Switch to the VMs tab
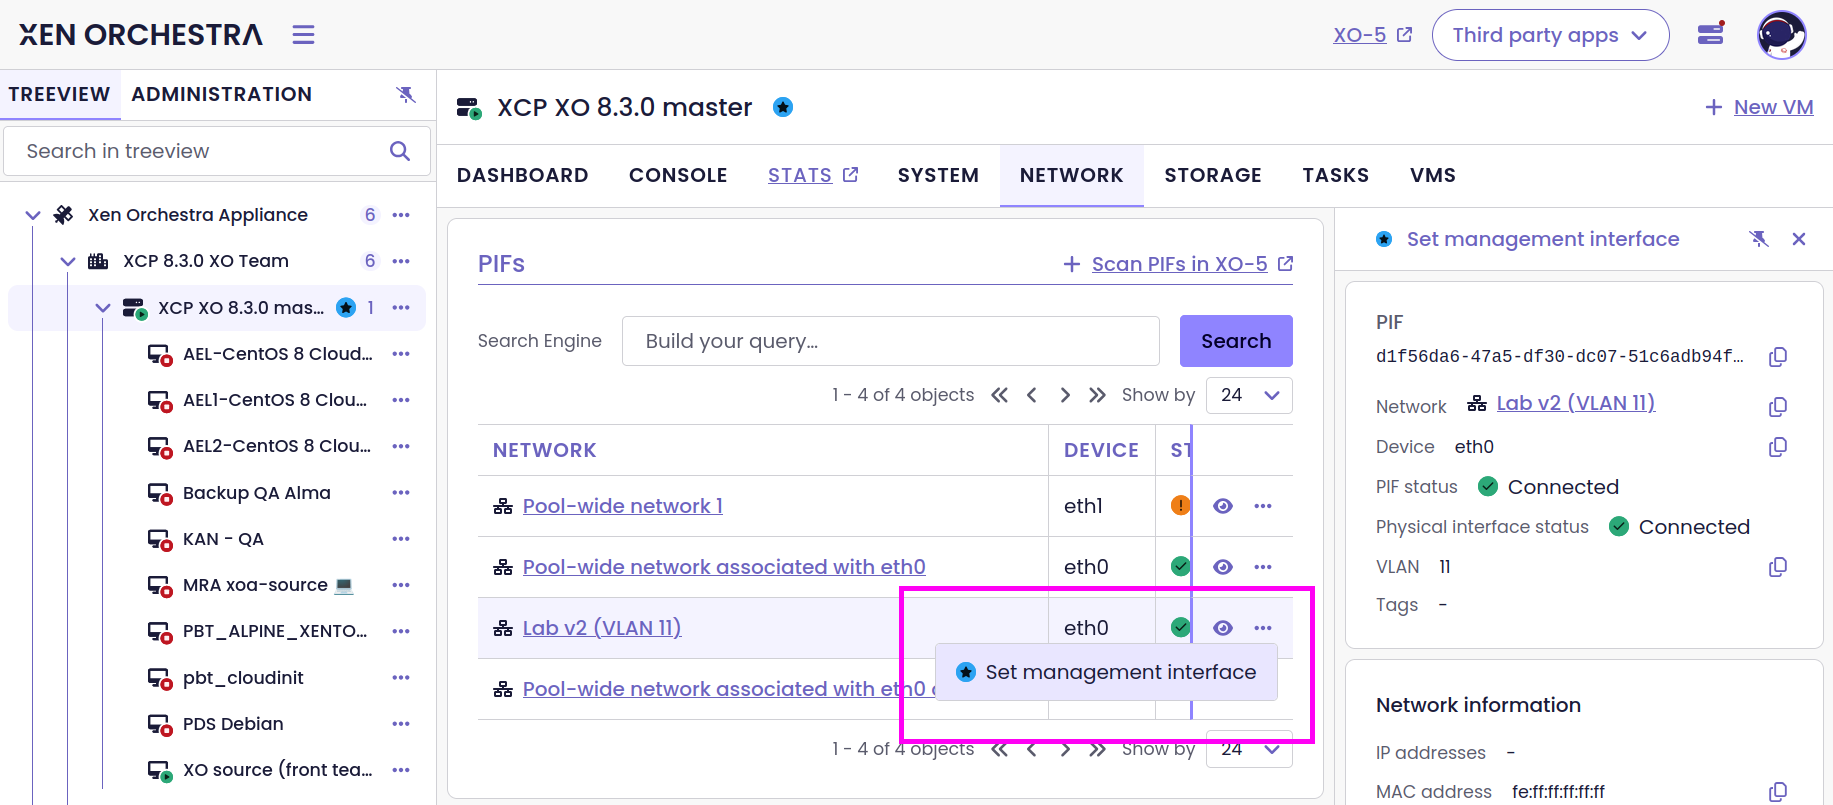 pyautogui.click(x=1432, y=175)
